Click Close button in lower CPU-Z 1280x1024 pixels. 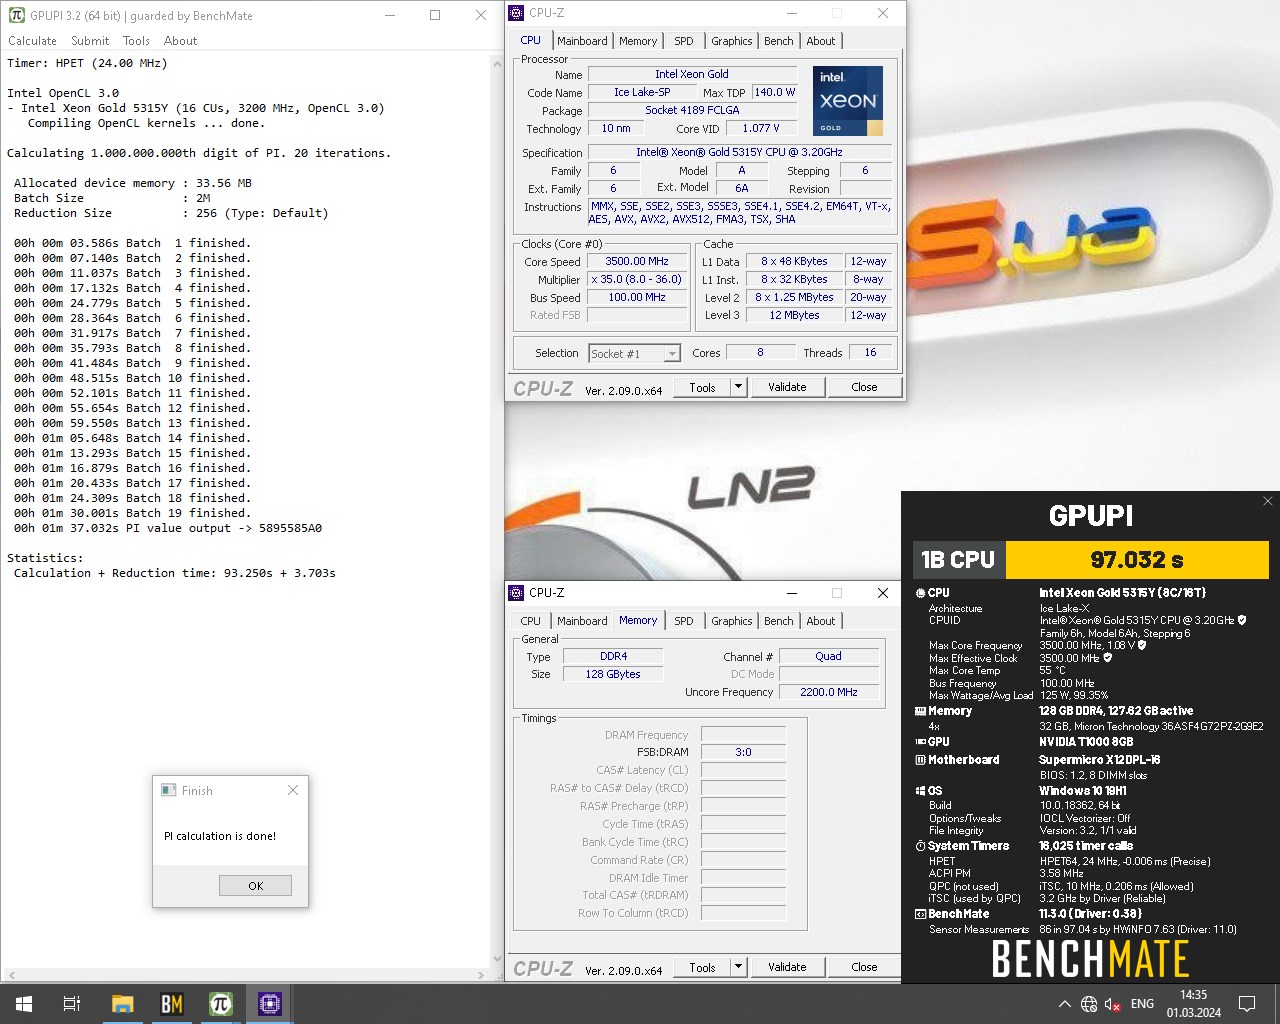pyautogui.click(x=864, y=967)
